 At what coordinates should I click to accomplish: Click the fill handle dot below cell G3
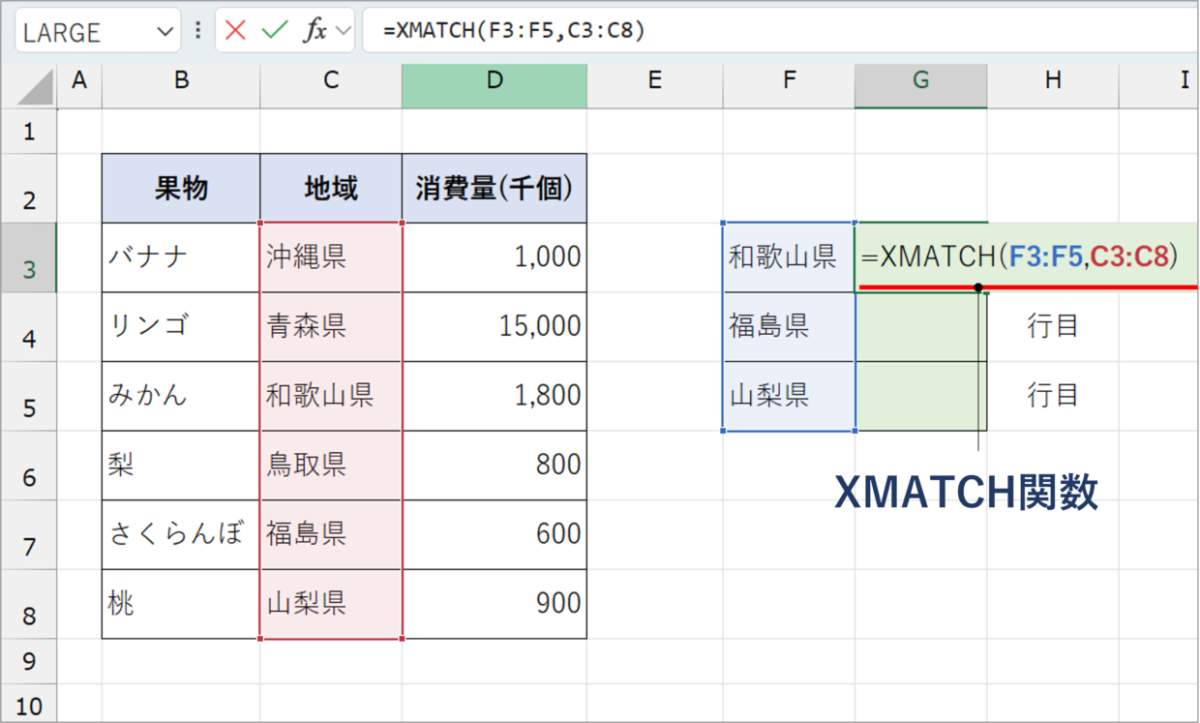tap(977, 288)
